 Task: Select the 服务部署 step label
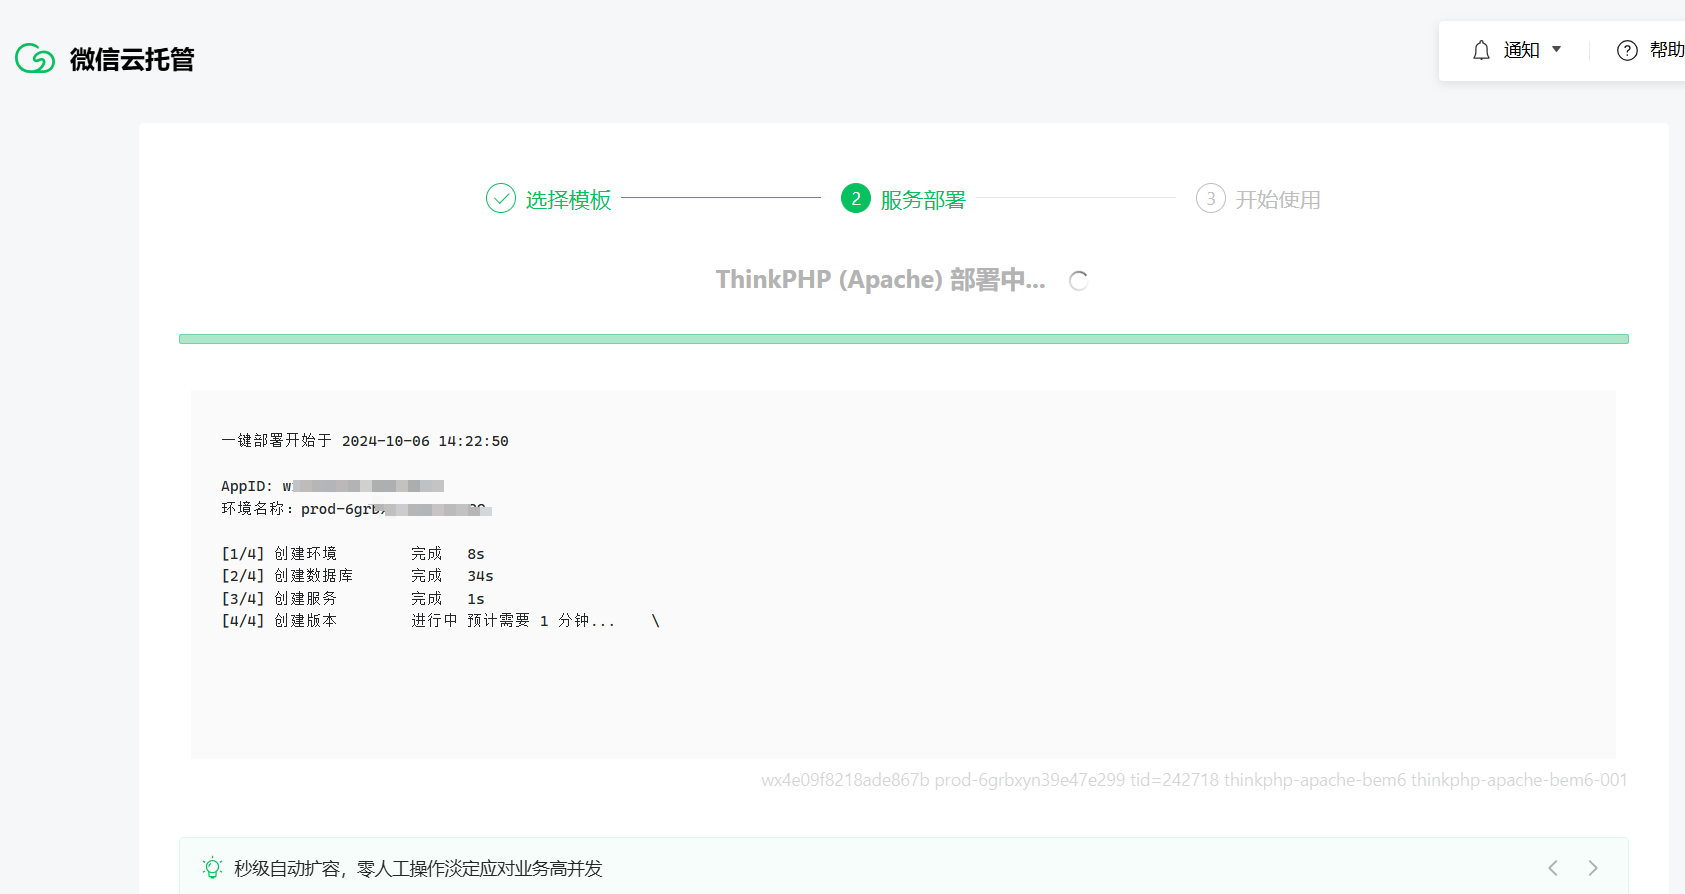(923, 200)
